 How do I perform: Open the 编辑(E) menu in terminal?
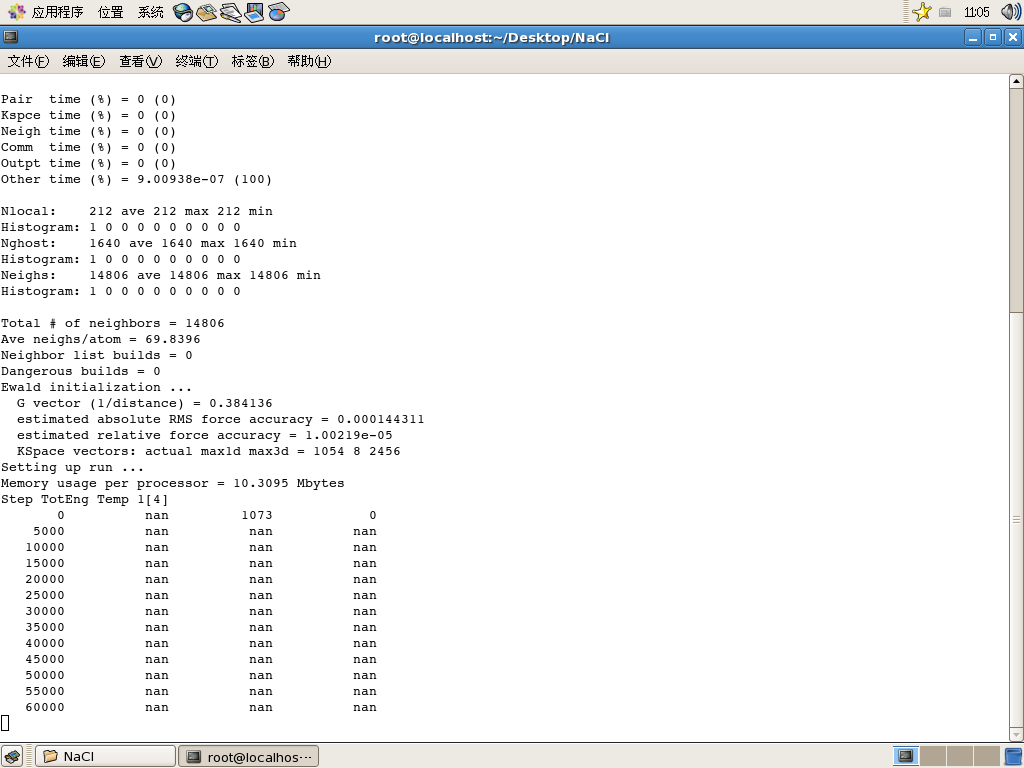pos(84,61)
